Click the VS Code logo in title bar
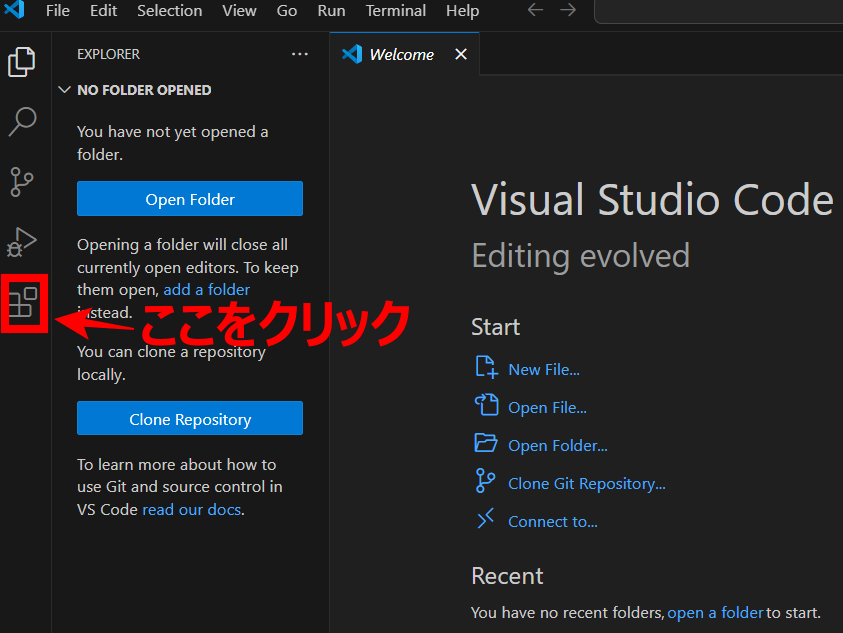This screenshot has width=843, height=633. point(15,9)
